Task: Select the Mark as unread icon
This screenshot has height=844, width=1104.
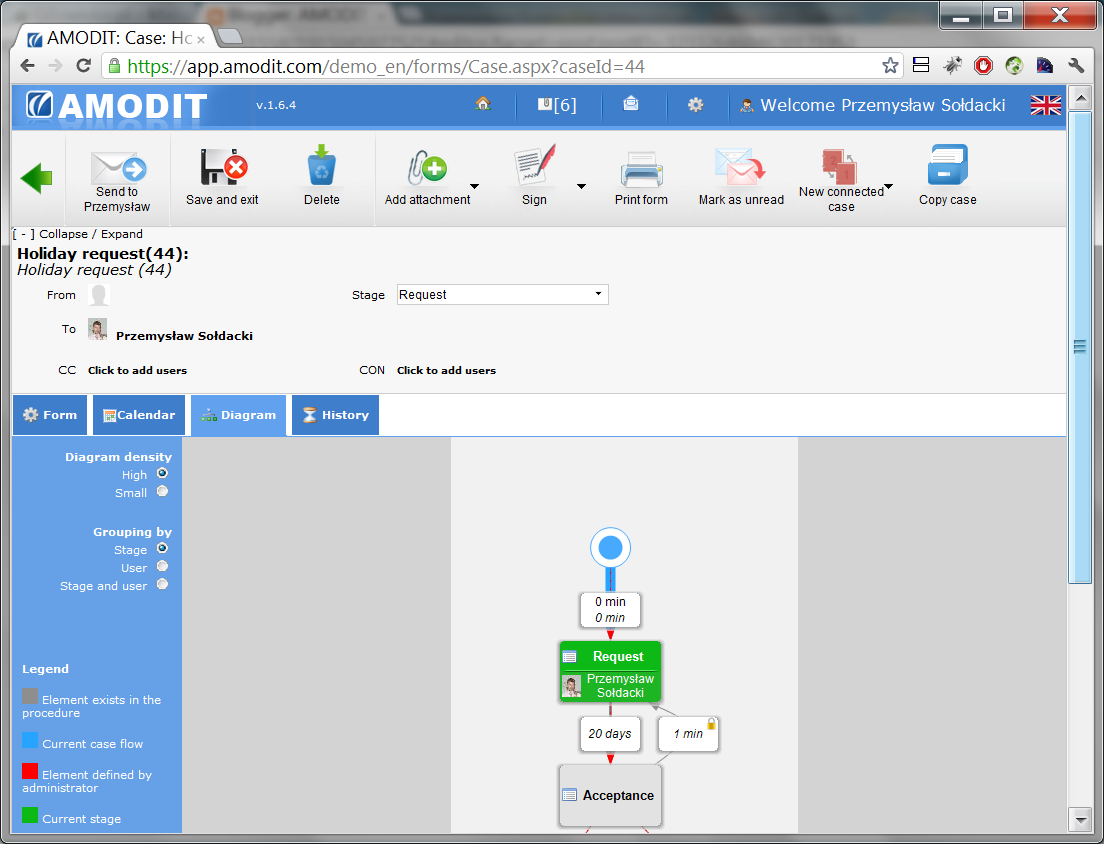Action: tap(740, 167)
